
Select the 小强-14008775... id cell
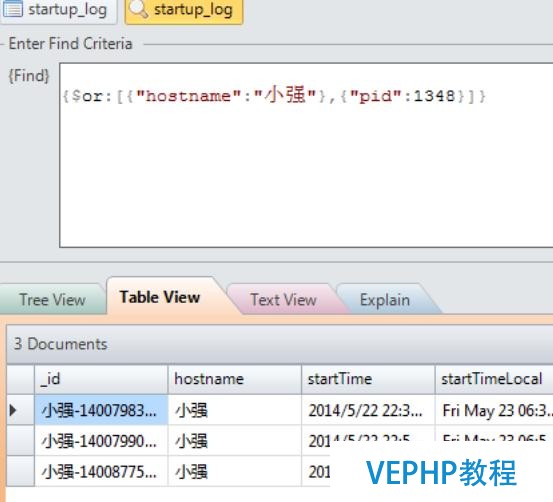pyautogui.click(x=101, y=472)
